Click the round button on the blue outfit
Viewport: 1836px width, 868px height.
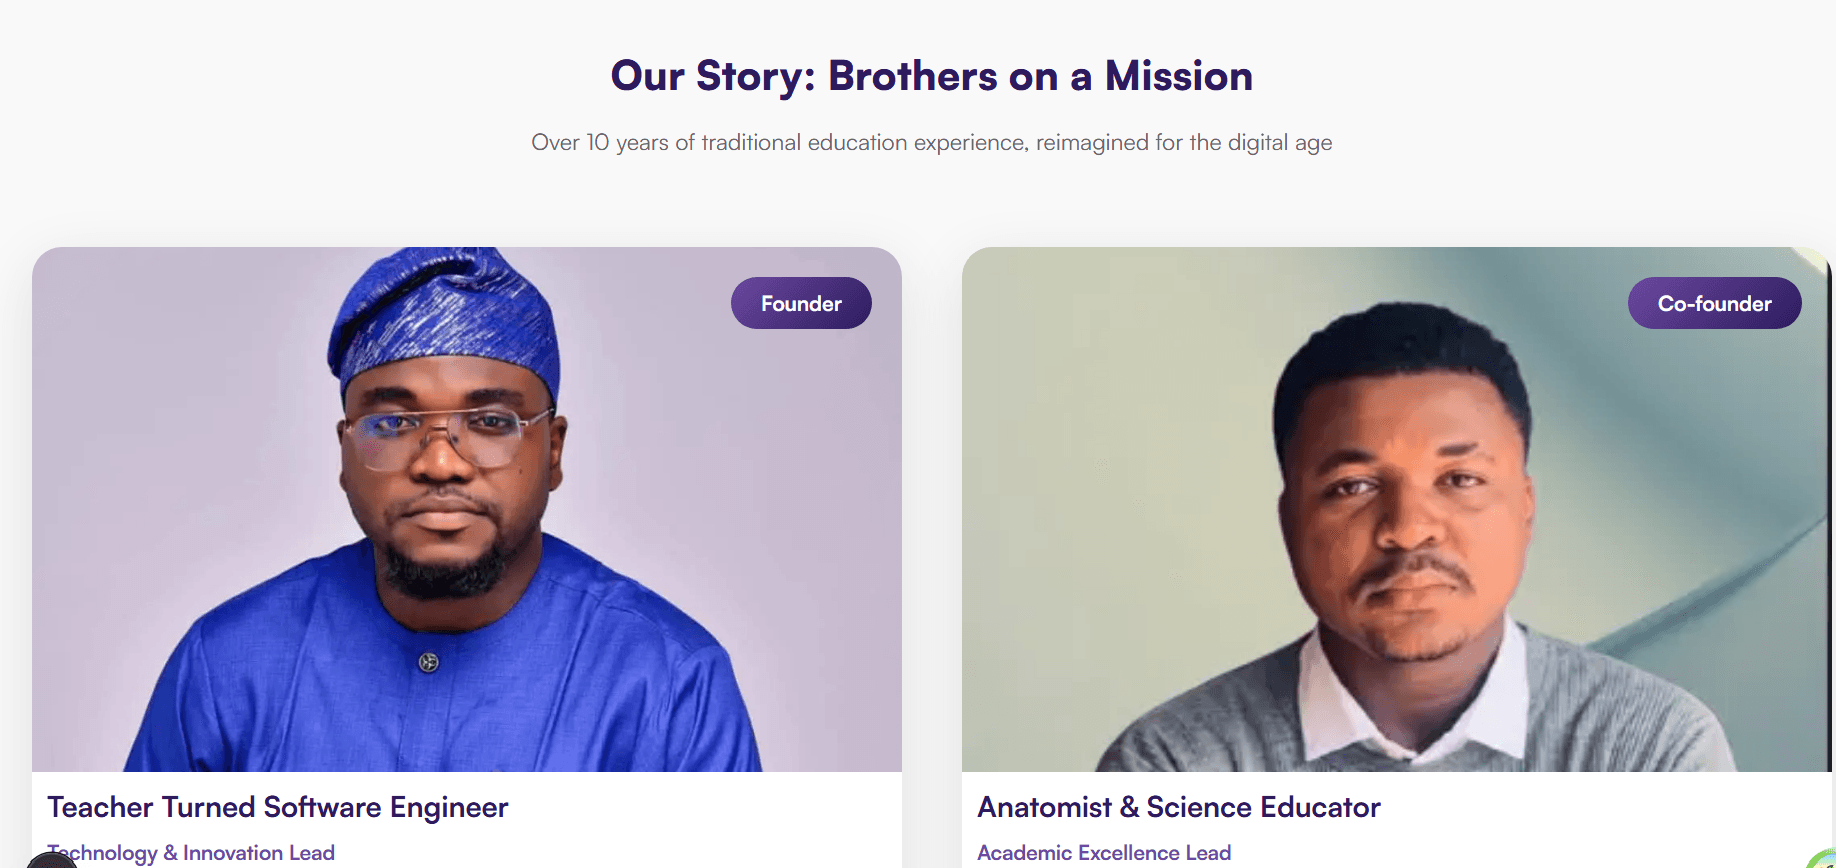pos(429,662)
